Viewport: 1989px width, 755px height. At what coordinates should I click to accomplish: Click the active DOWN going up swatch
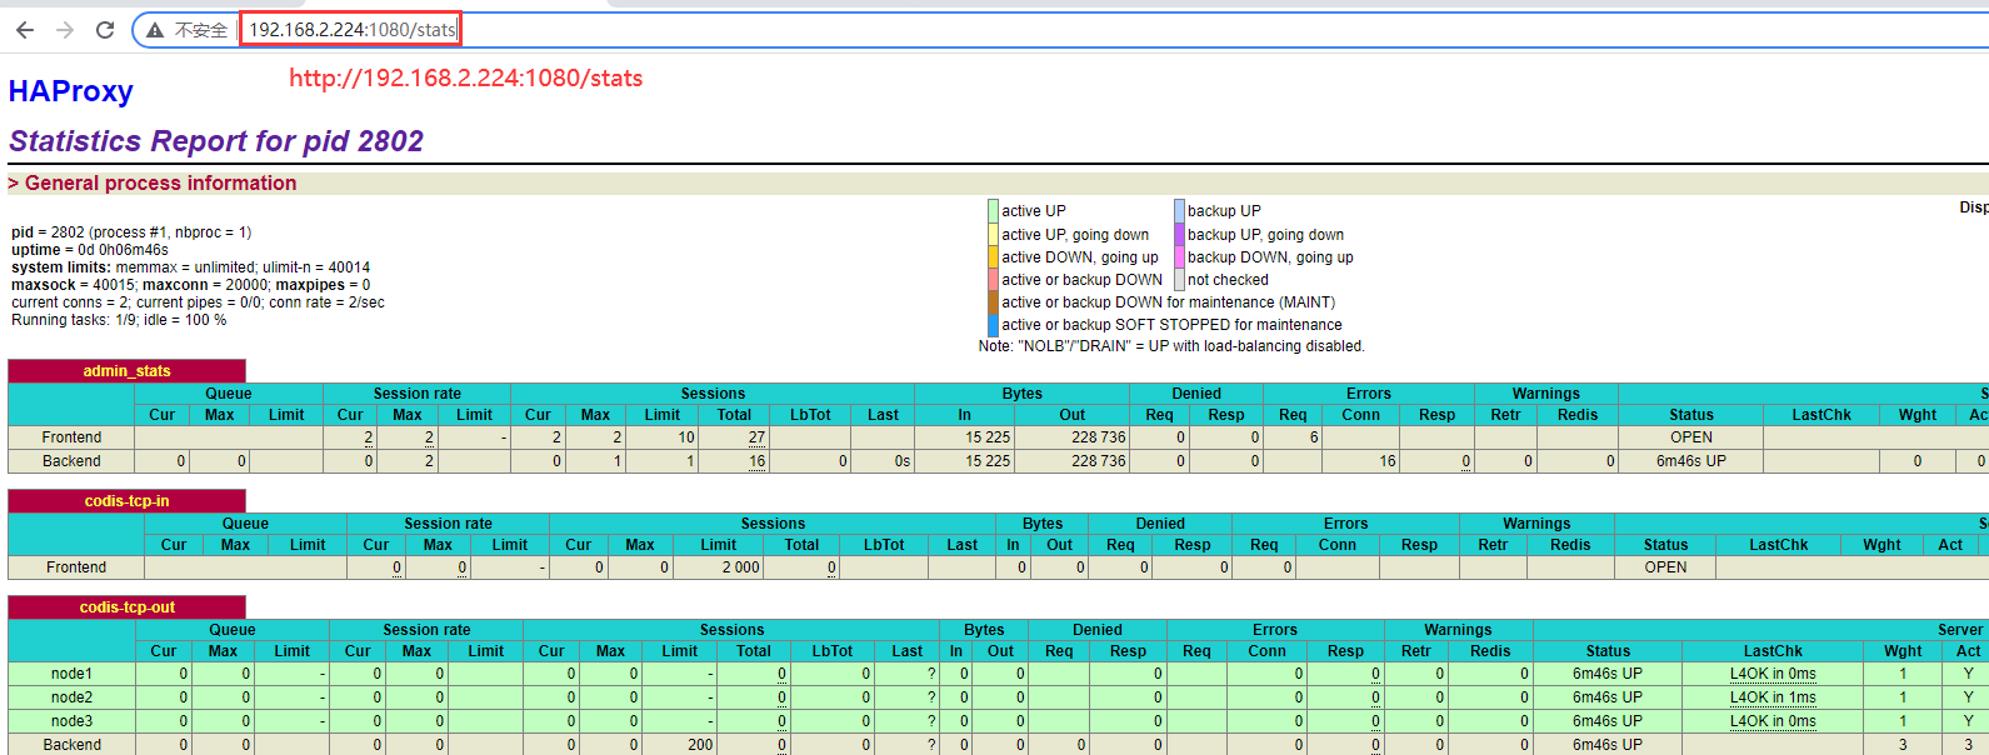click(993, 257)
